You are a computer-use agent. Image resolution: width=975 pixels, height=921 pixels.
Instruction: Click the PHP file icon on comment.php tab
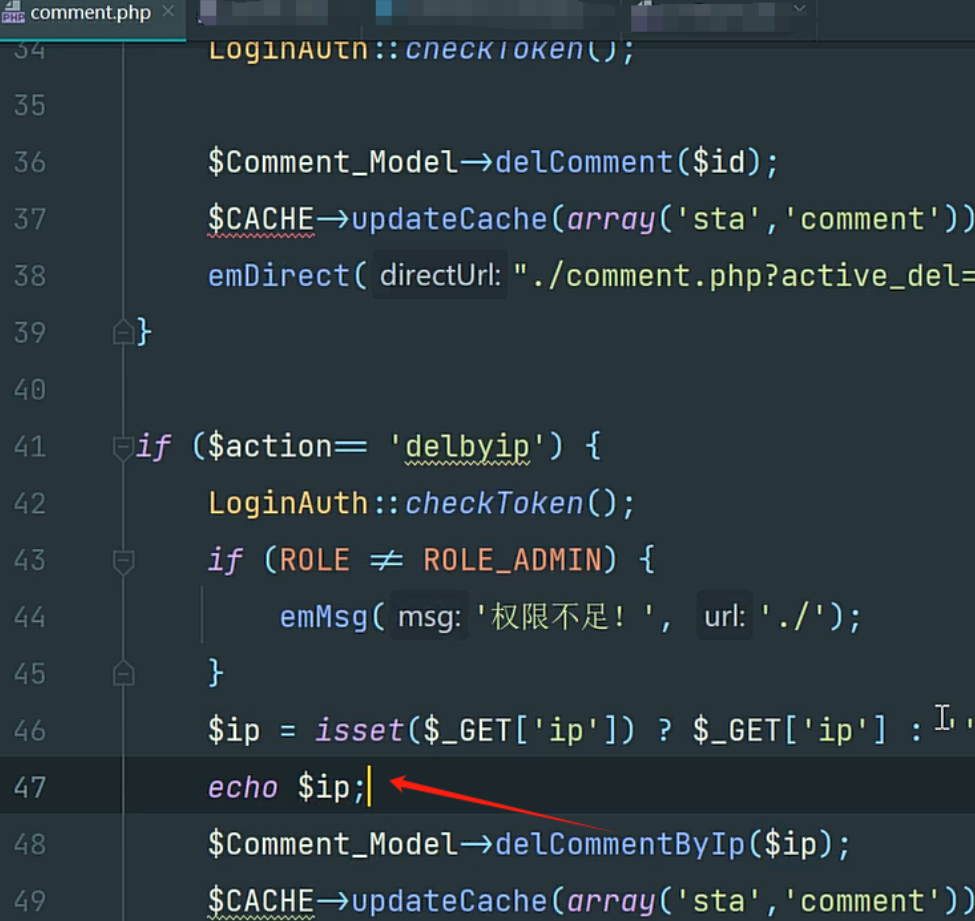pos(14,13)
